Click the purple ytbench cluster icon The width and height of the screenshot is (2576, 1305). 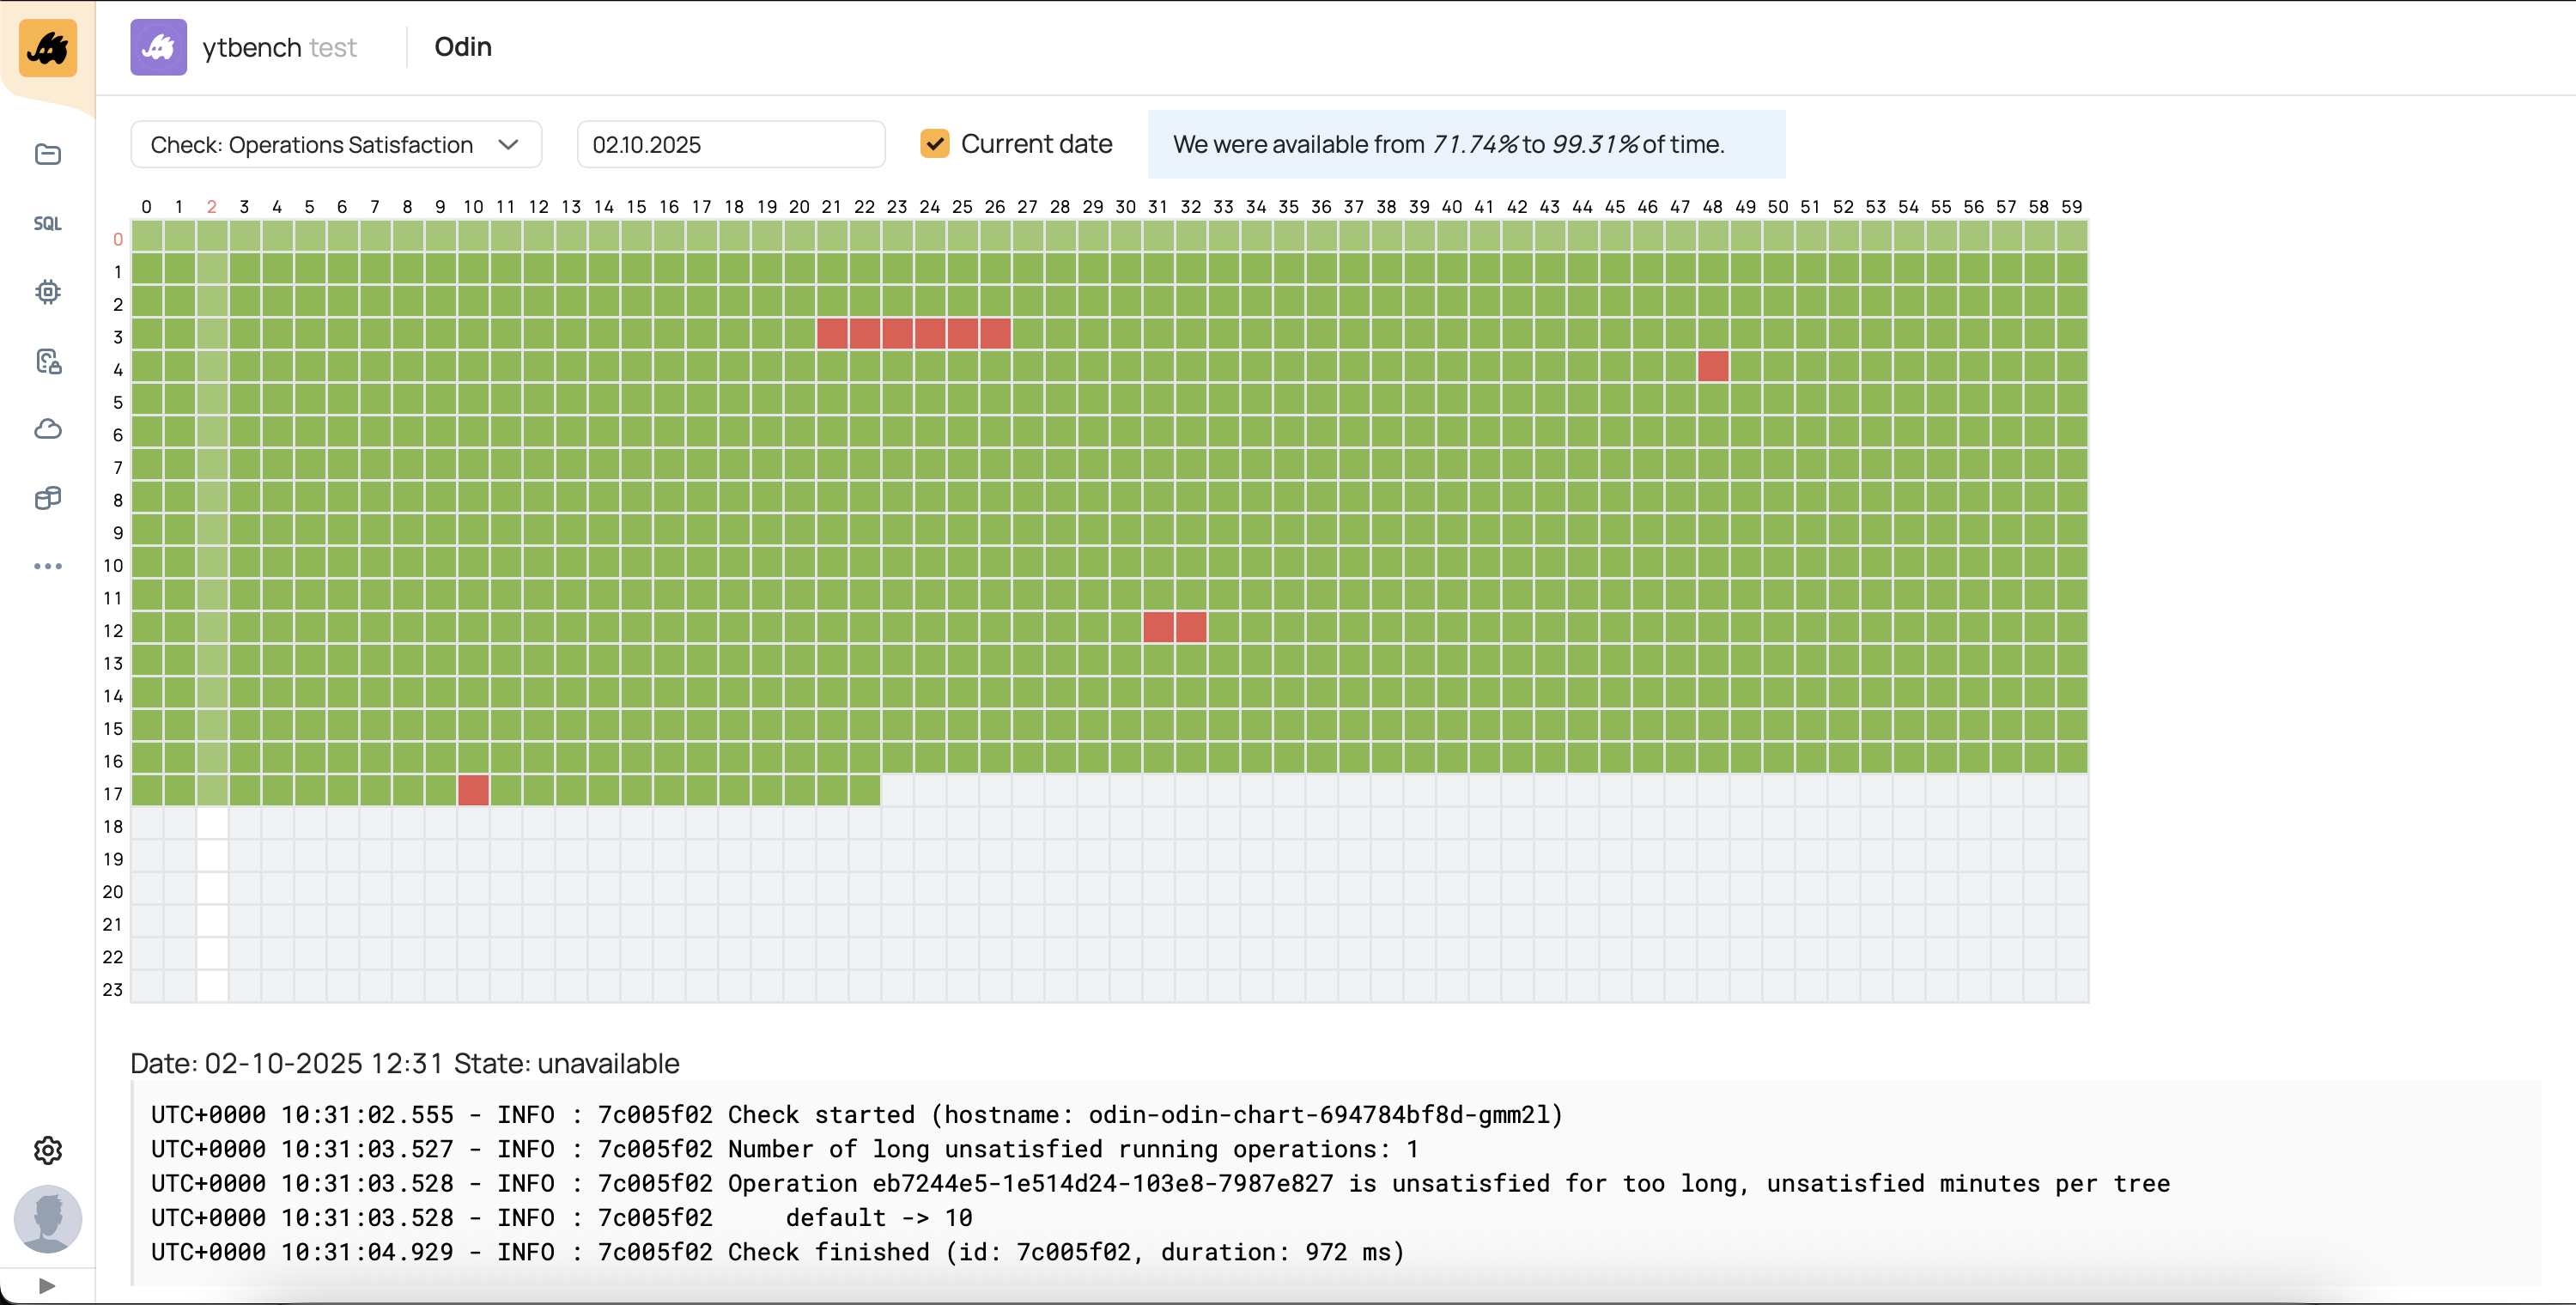[x=158, y=47]
